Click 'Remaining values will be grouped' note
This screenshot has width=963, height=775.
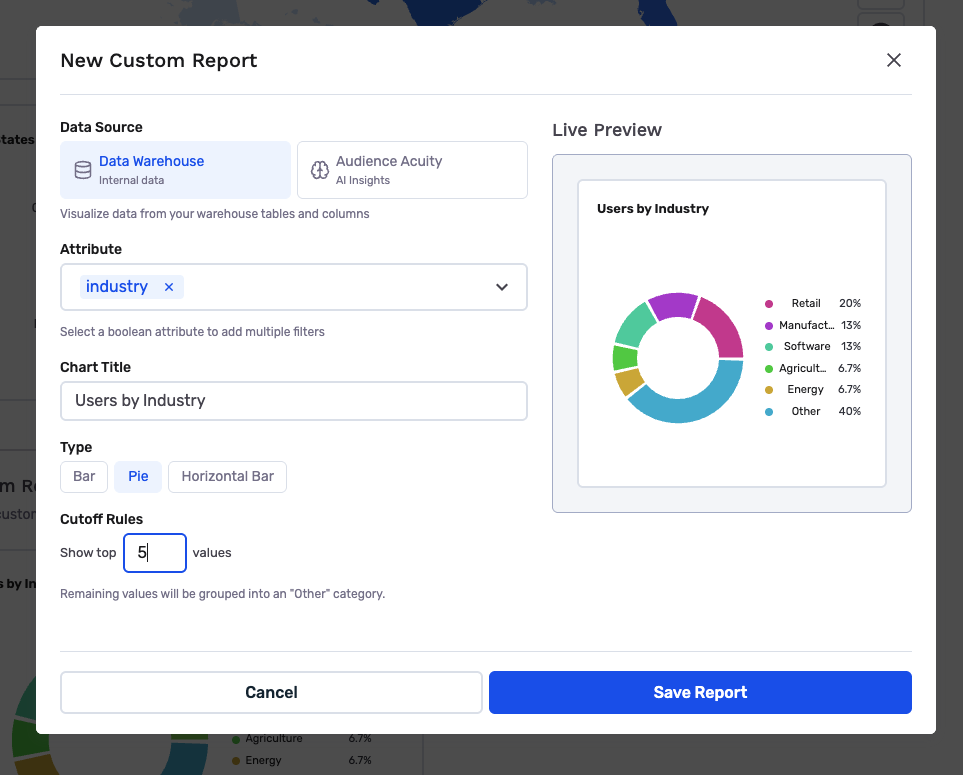[x=222, y=594]
